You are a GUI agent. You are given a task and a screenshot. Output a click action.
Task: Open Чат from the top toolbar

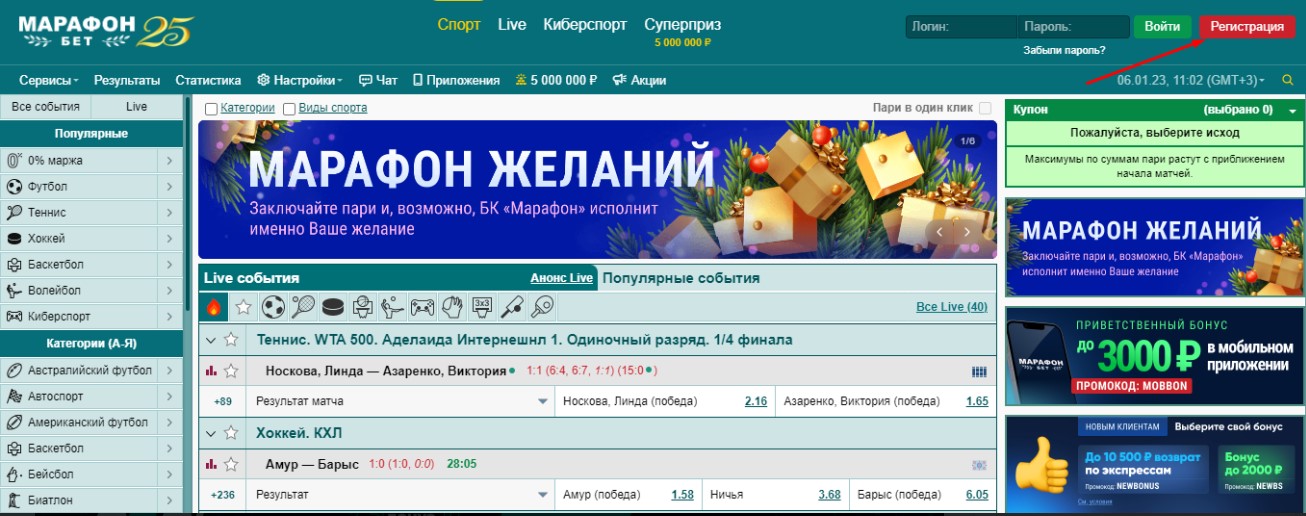tap(378, 80)
